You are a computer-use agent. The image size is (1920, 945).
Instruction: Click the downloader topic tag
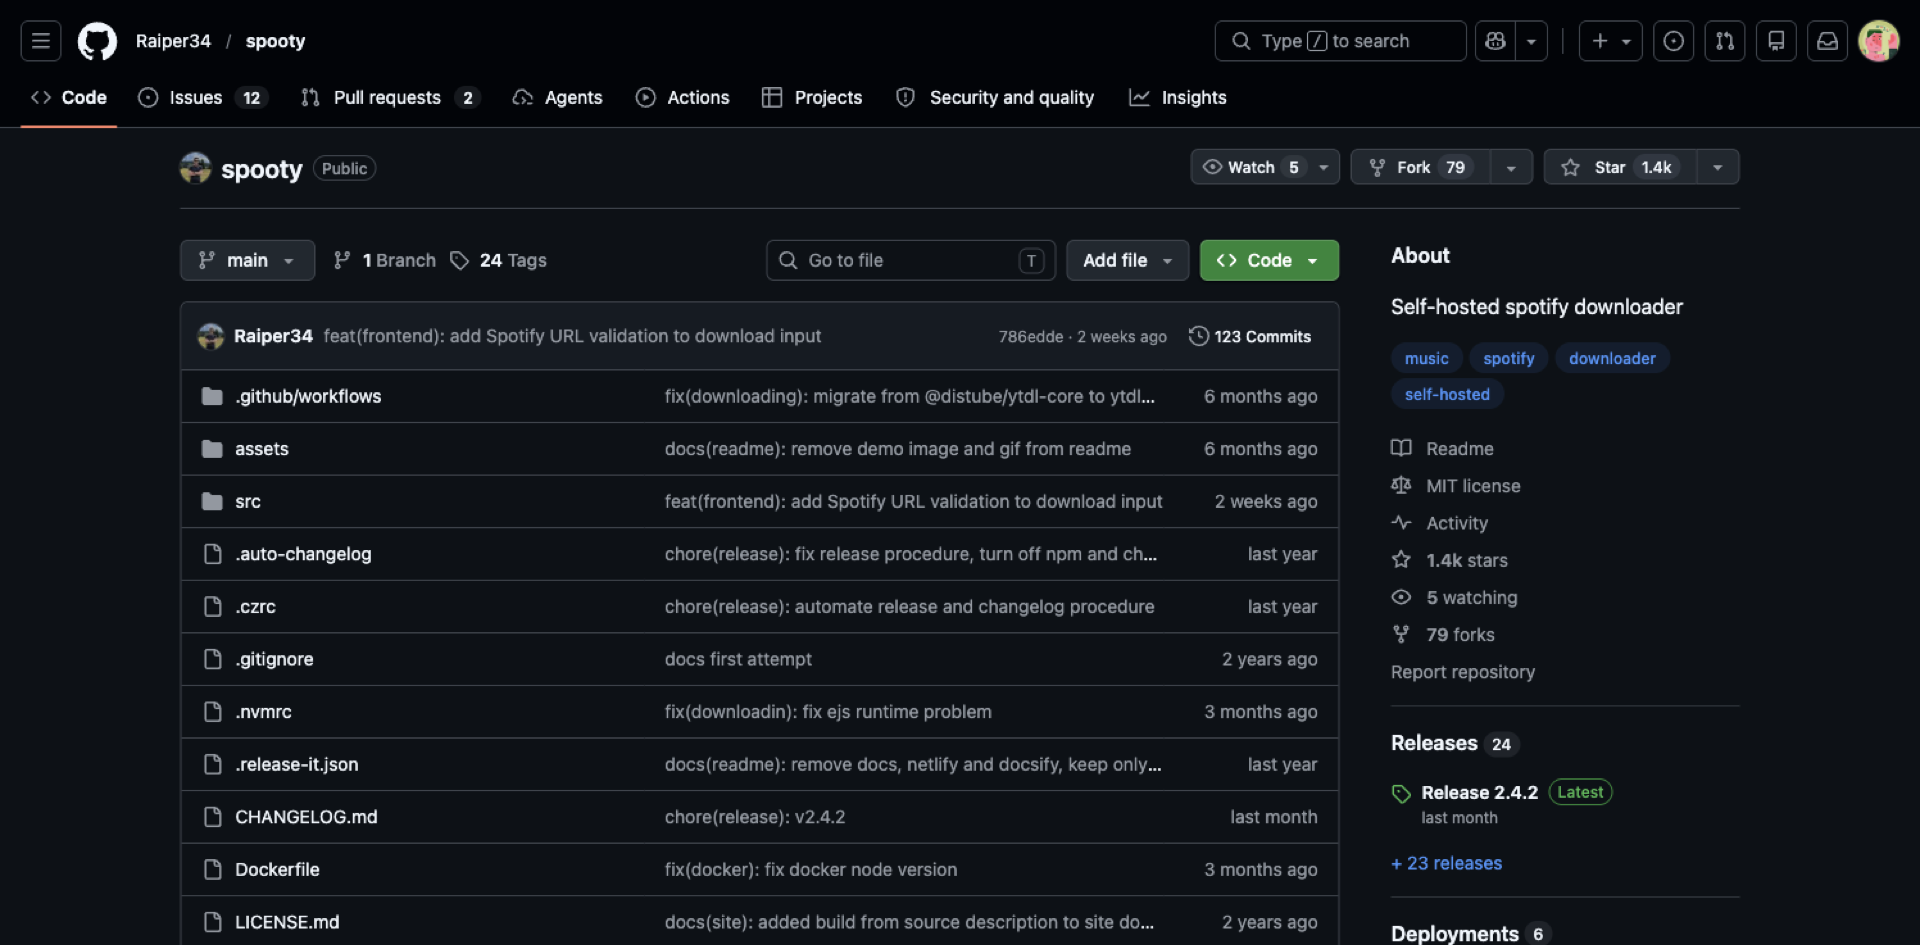coord(1612,358)
